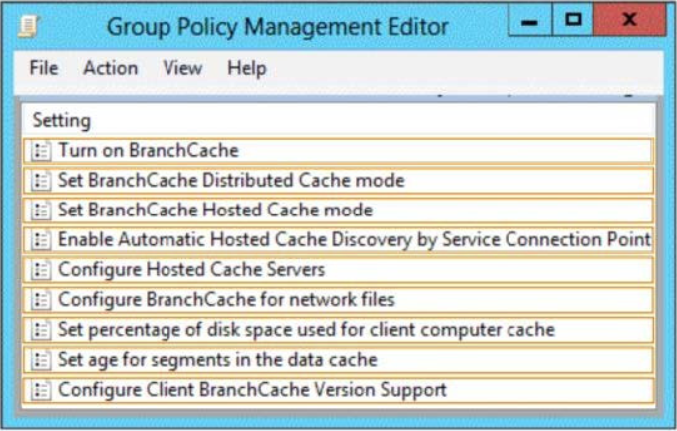This screenshot has height=431, width=677.
Task: Select Configure Hosted Cache Servers text
Action: [191, 269]
